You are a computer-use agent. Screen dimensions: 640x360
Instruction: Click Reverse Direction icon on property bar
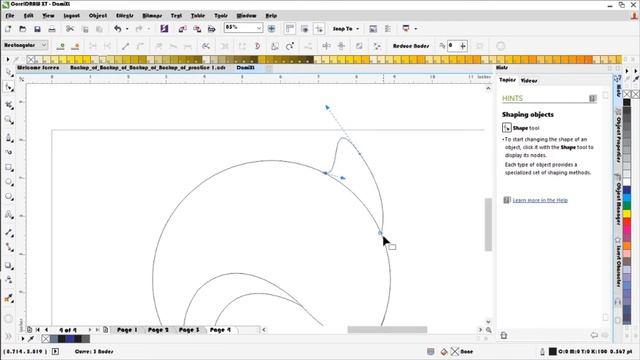pyautogui.click(x=206, y=46)
